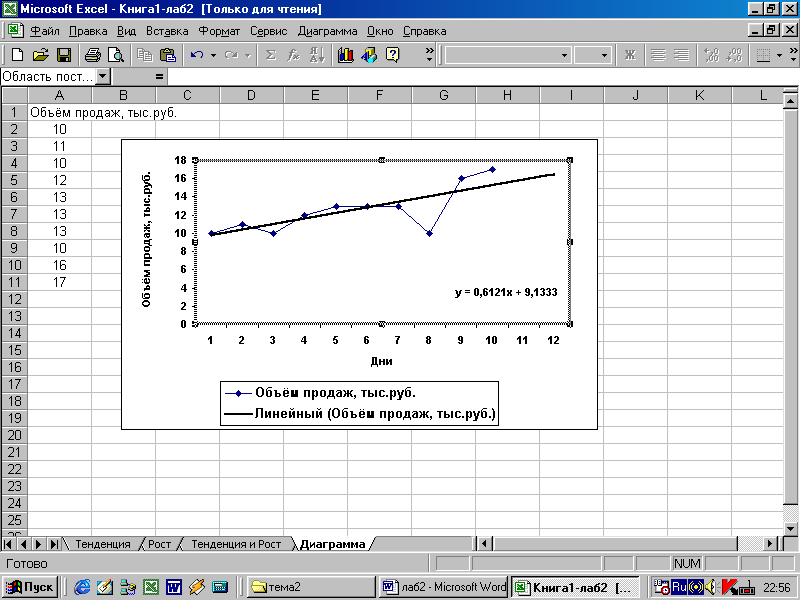Print using the printer icon
The image size is (800, 600).
click(x=93, y=55)
